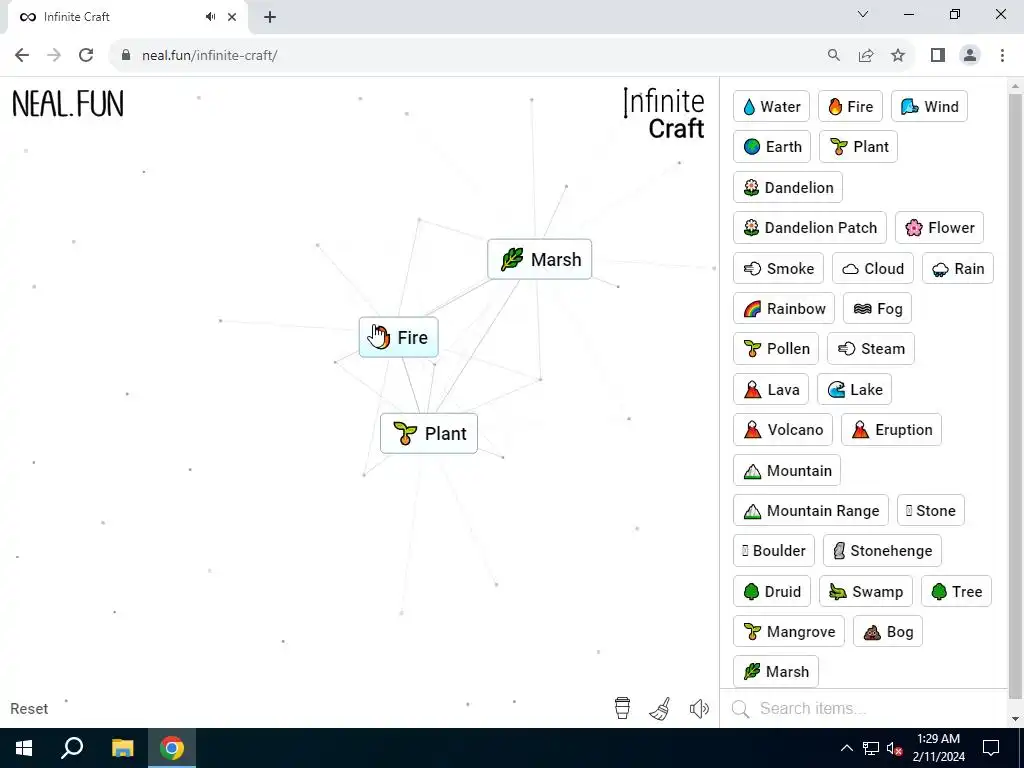Click the Eruption element
The width and height of the screenshot is (1024, 768).
pos(891,430)
